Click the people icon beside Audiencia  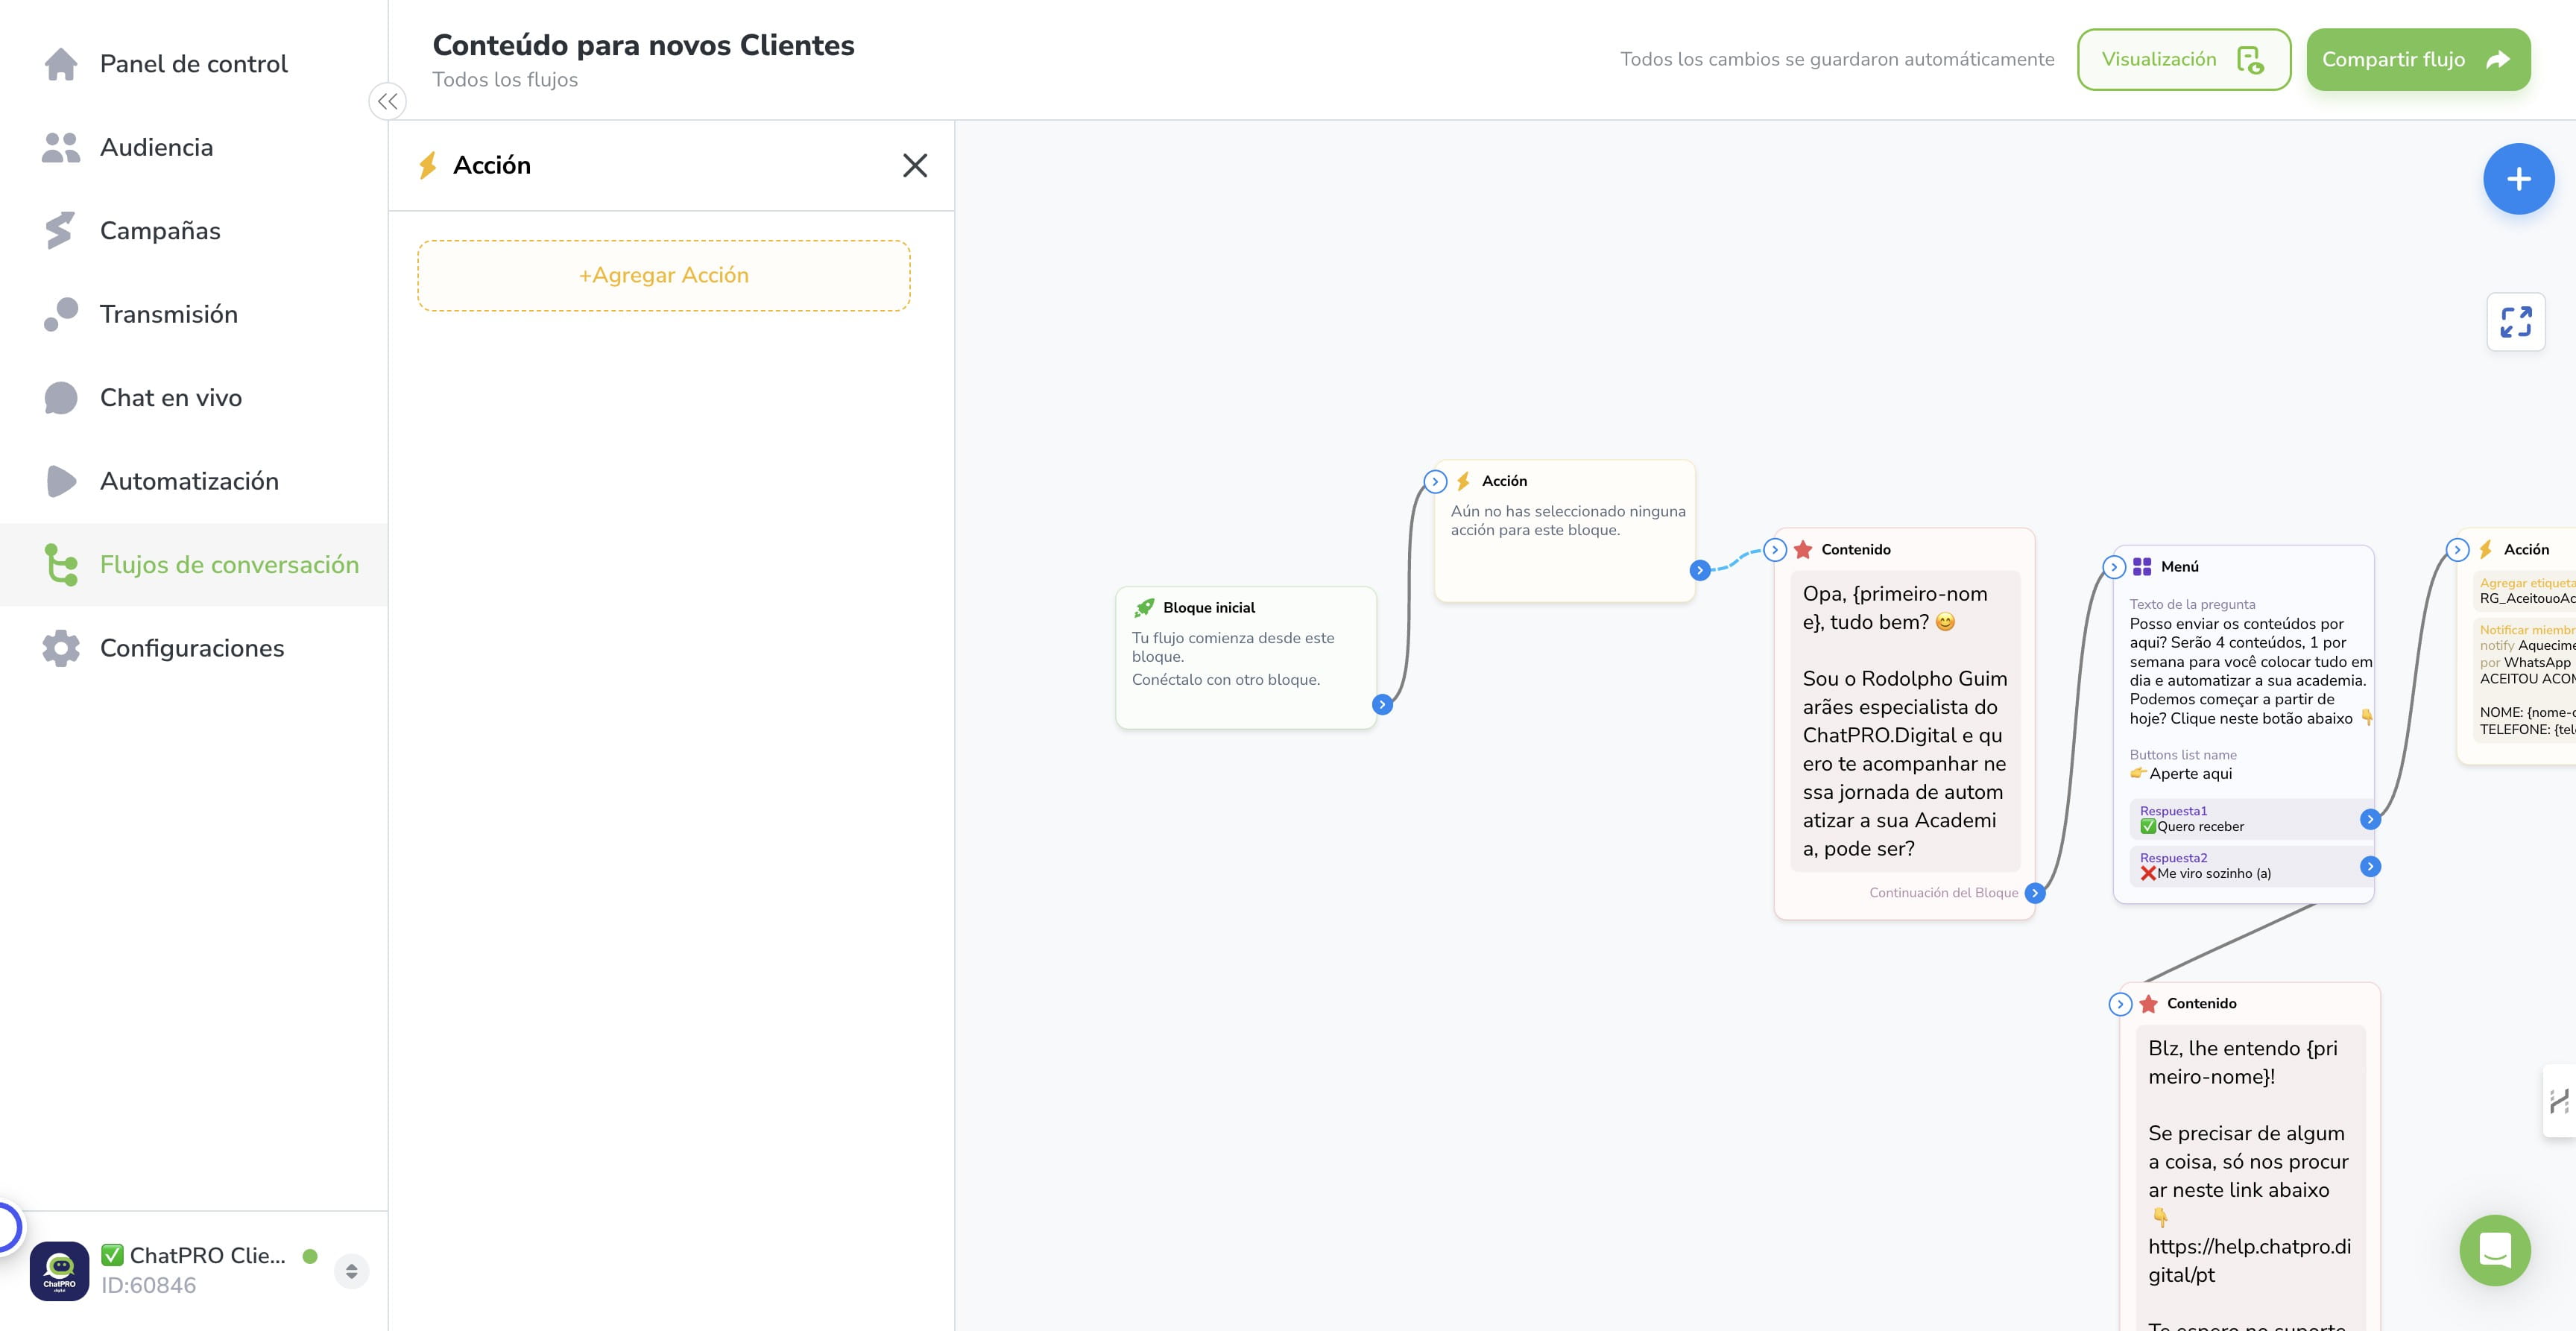pyautogui.click(x=61, y=147)
